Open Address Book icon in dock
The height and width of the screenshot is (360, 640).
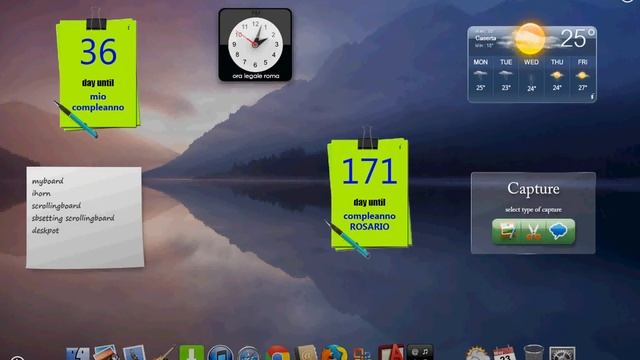tap(306, 353)
